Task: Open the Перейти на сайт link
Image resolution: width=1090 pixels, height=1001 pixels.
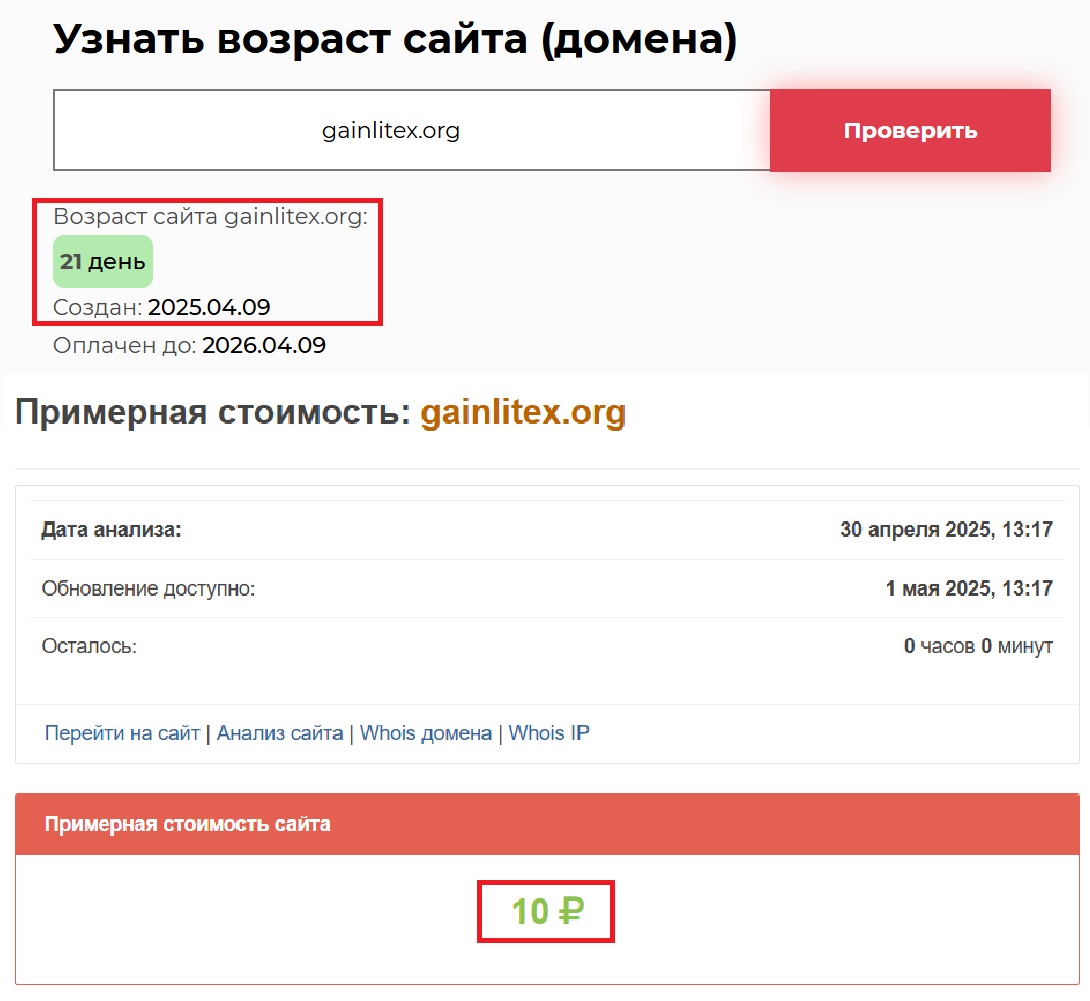Action: (x=123, y=733)
